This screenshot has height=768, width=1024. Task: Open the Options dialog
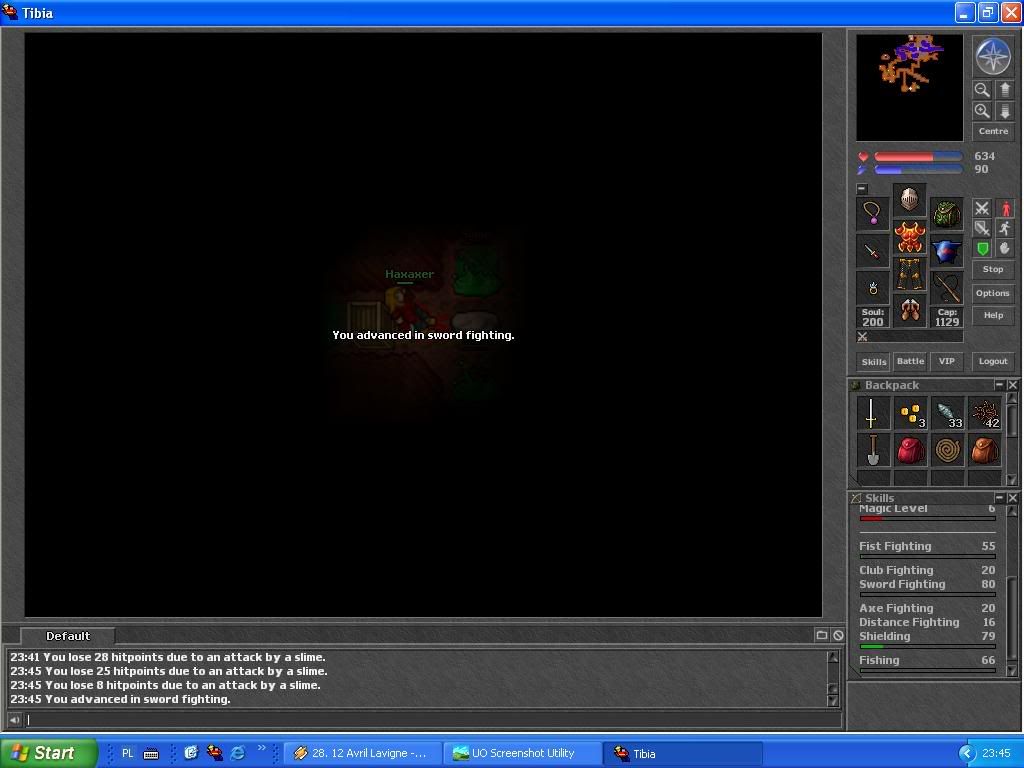click(993, 293)
